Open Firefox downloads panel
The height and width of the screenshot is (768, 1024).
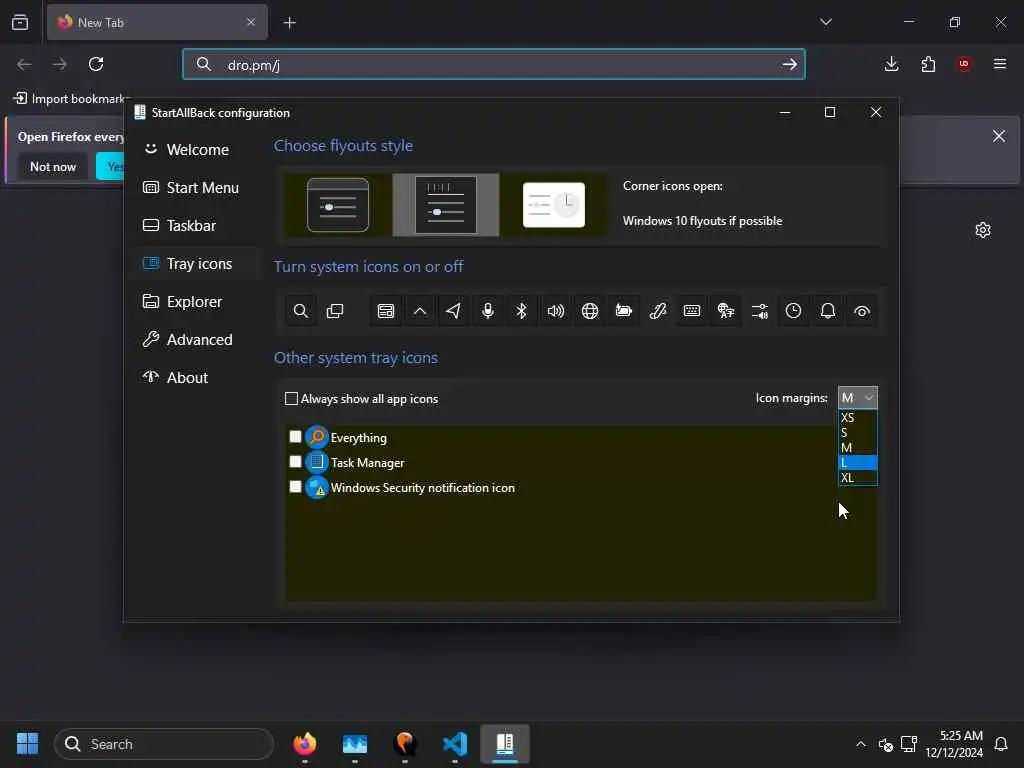coord(891,64)
